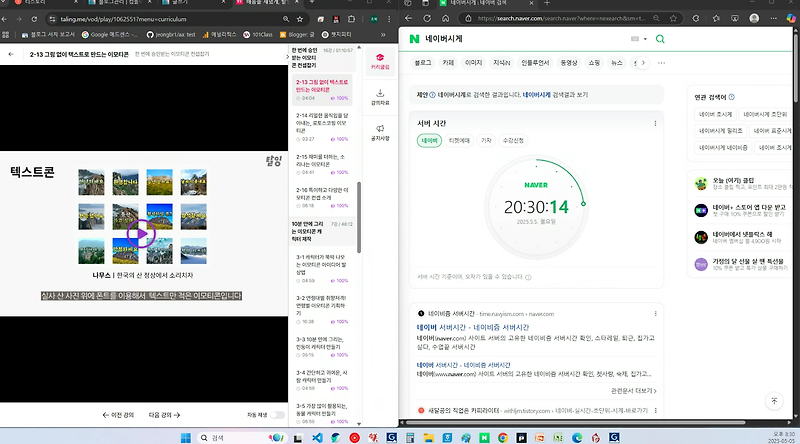Choose 수강신청 server time option
Image resolution: width=800 pixels, height=444 pixels.
point(513,140)
